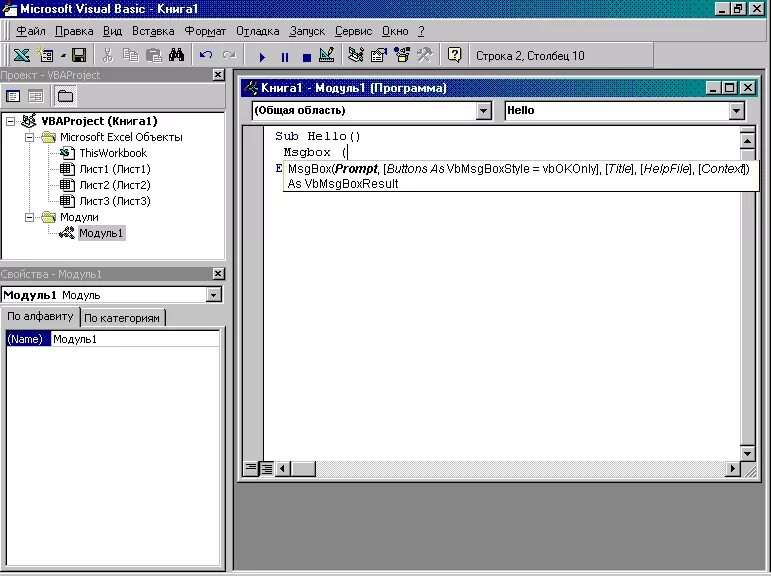Select Лист1 (Лист1) in project tree

tap(115, 169)
